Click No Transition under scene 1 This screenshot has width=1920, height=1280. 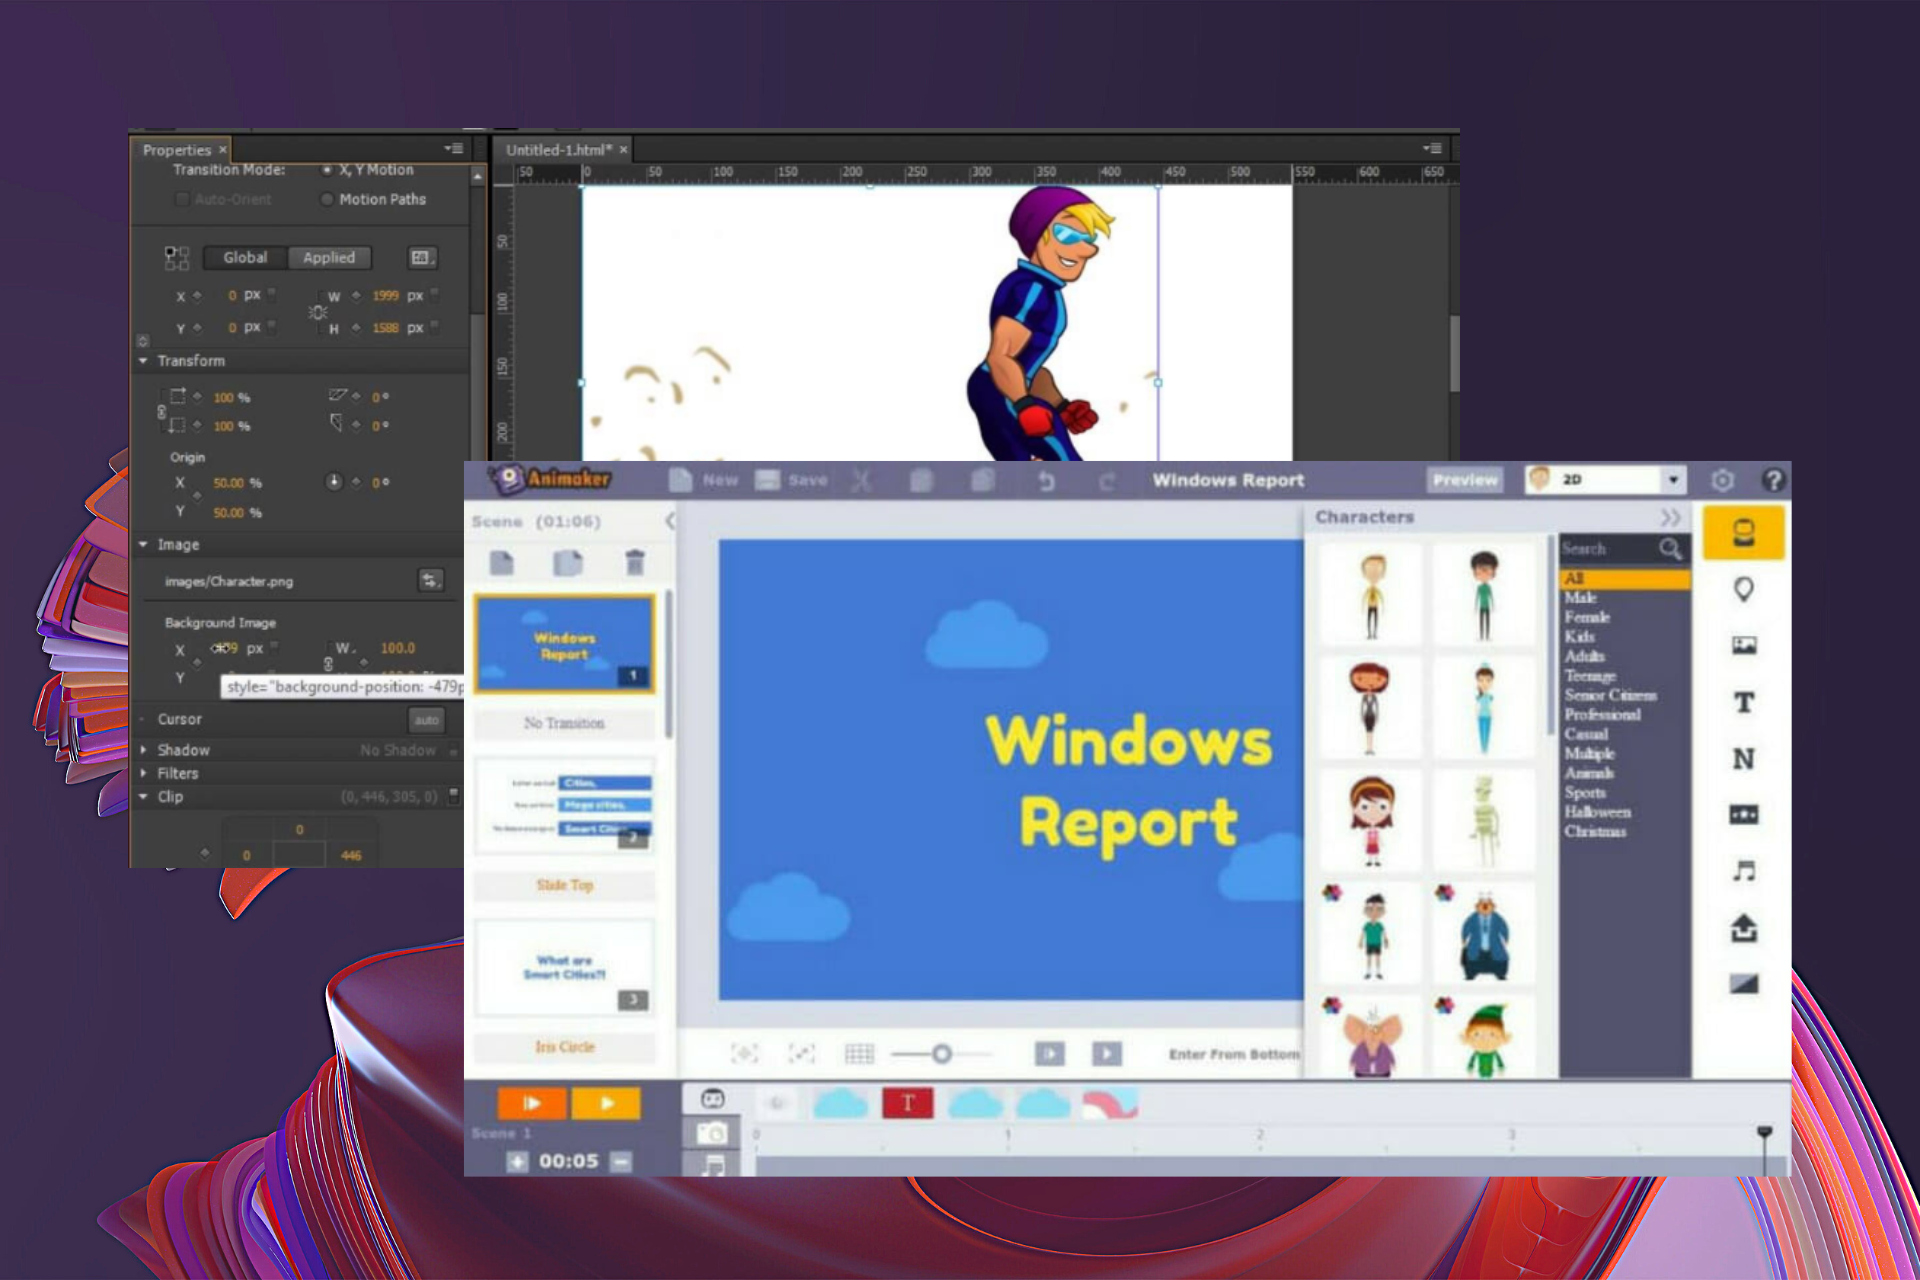point(564,723)
